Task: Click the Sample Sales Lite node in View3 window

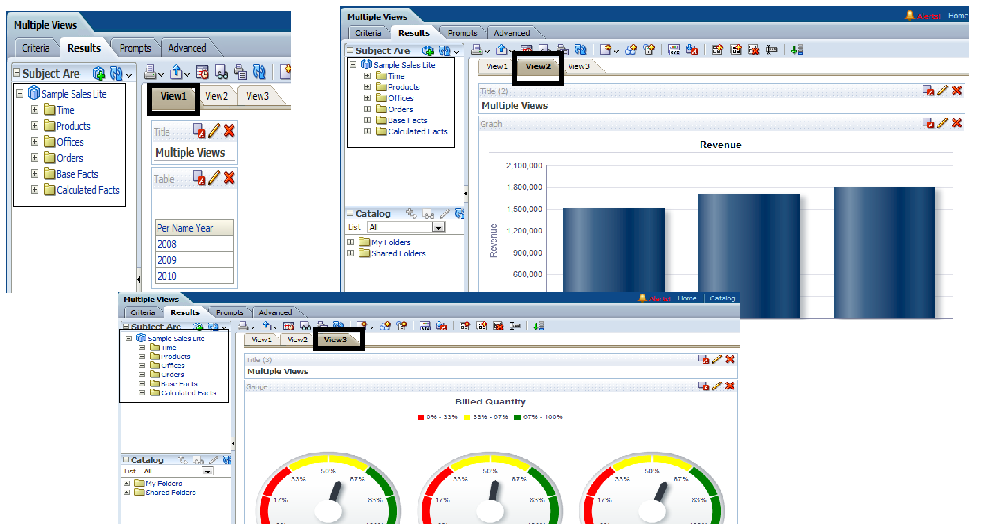Action: (x=170, y=338)
